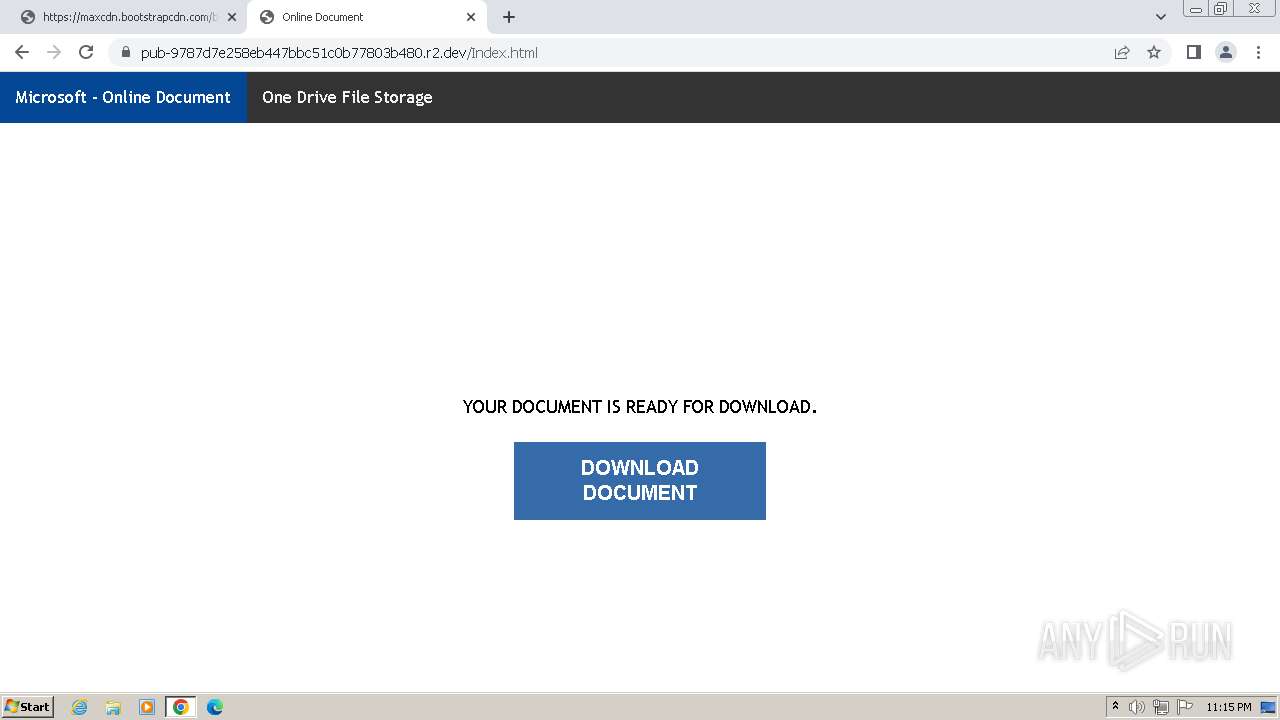Minimize the Chrome window
1280x720 pixels.
(1196, 8)
